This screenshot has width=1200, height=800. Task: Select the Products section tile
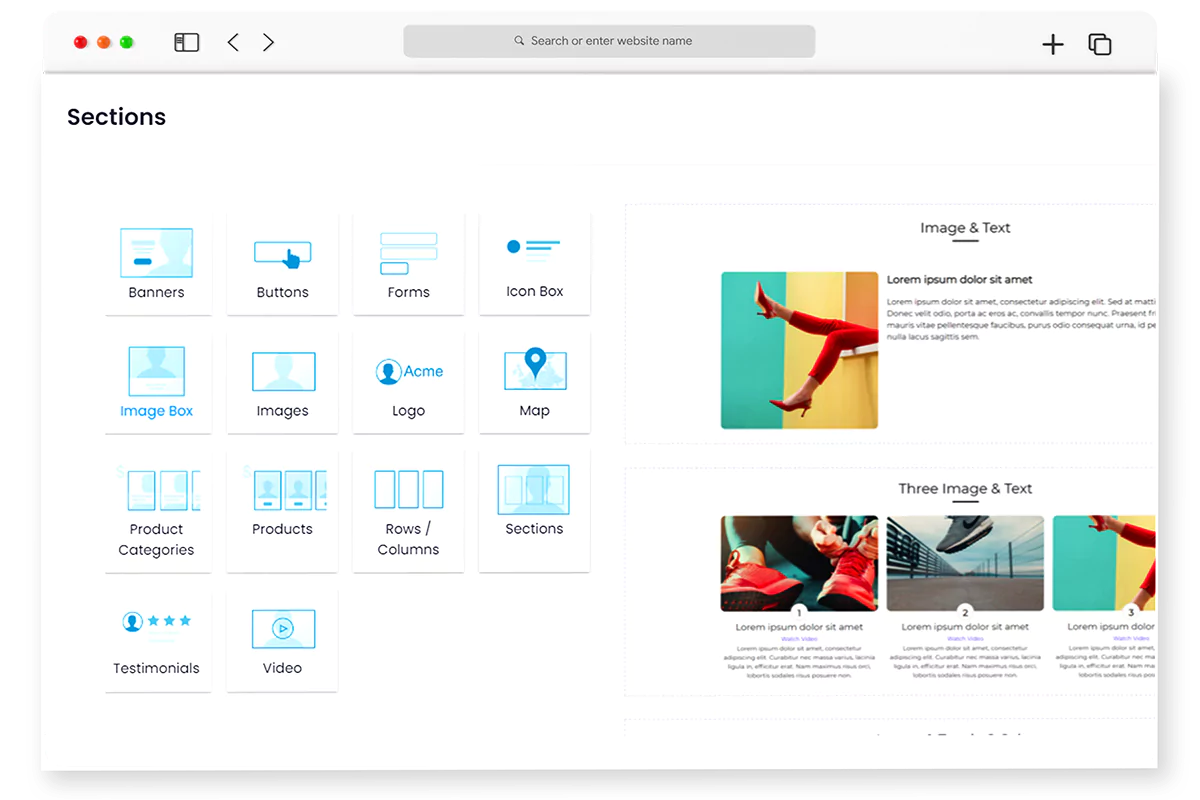click(282, 511)
